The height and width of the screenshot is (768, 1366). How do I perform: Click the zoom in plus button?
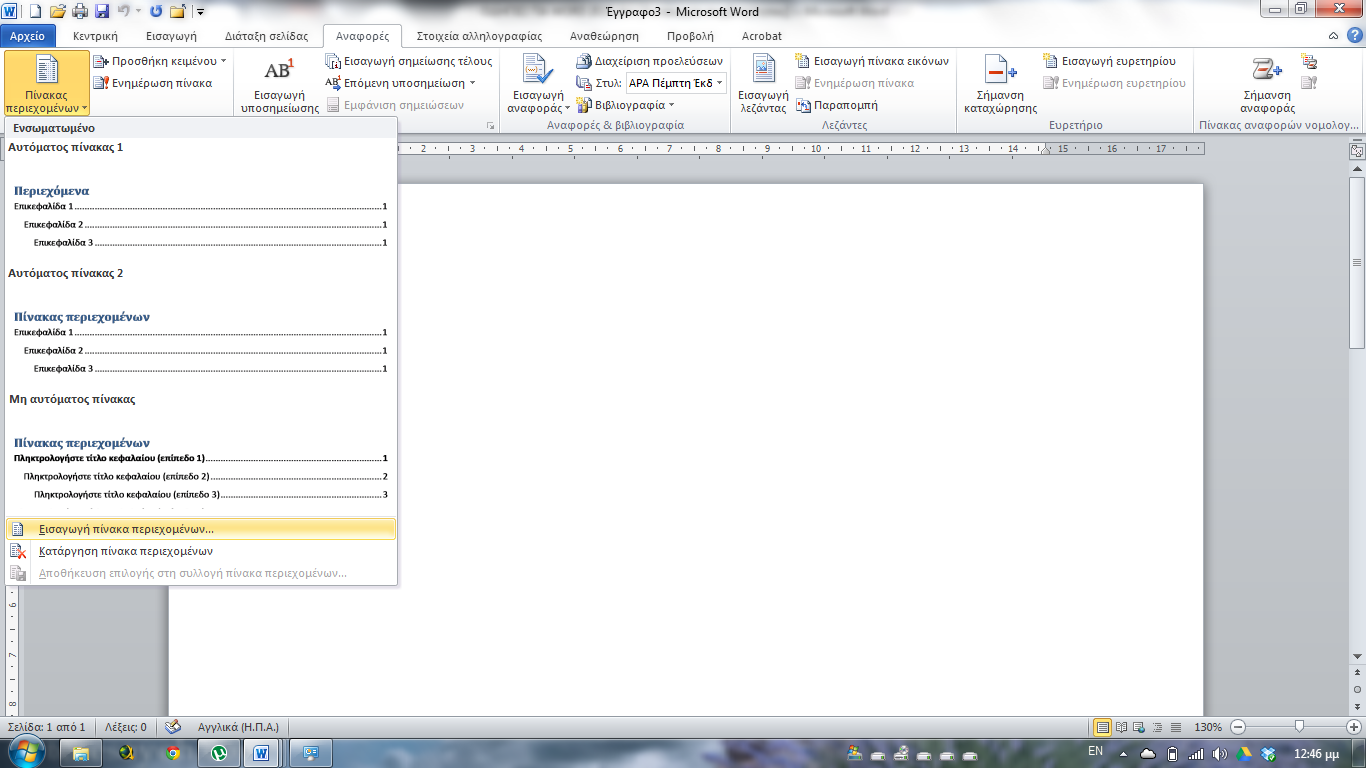point(1354,727)
